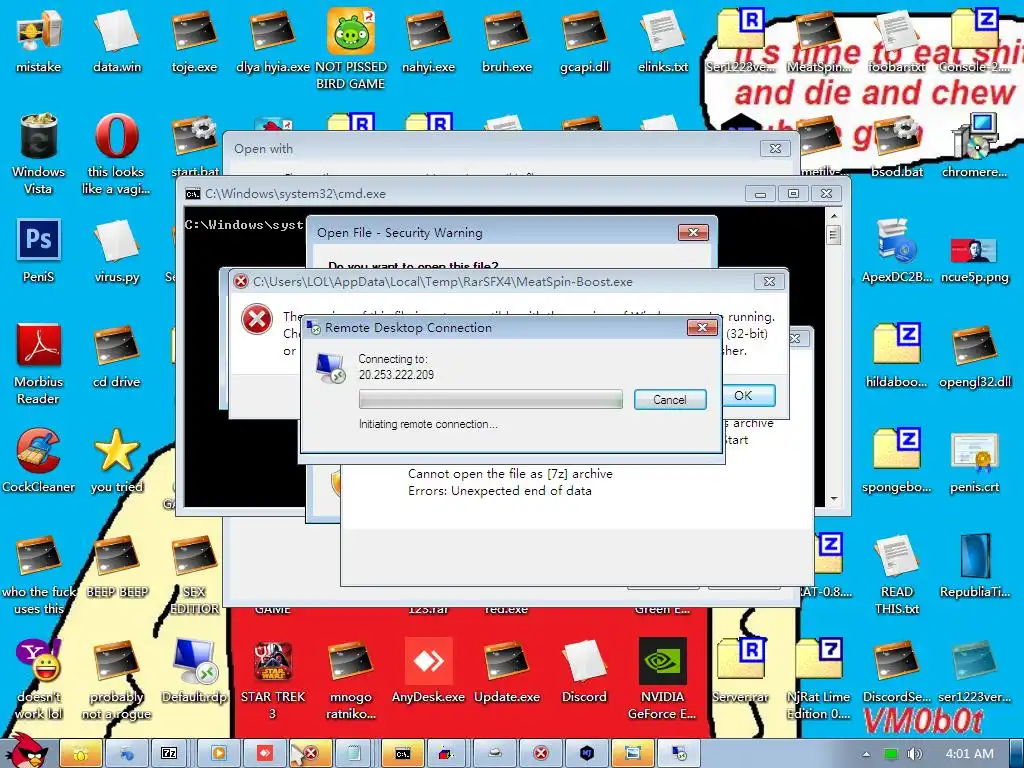This screenshot has width=1024, height=768.
Task: Select dlya hyia.exe desktop icon
Action: pos(273,40)
